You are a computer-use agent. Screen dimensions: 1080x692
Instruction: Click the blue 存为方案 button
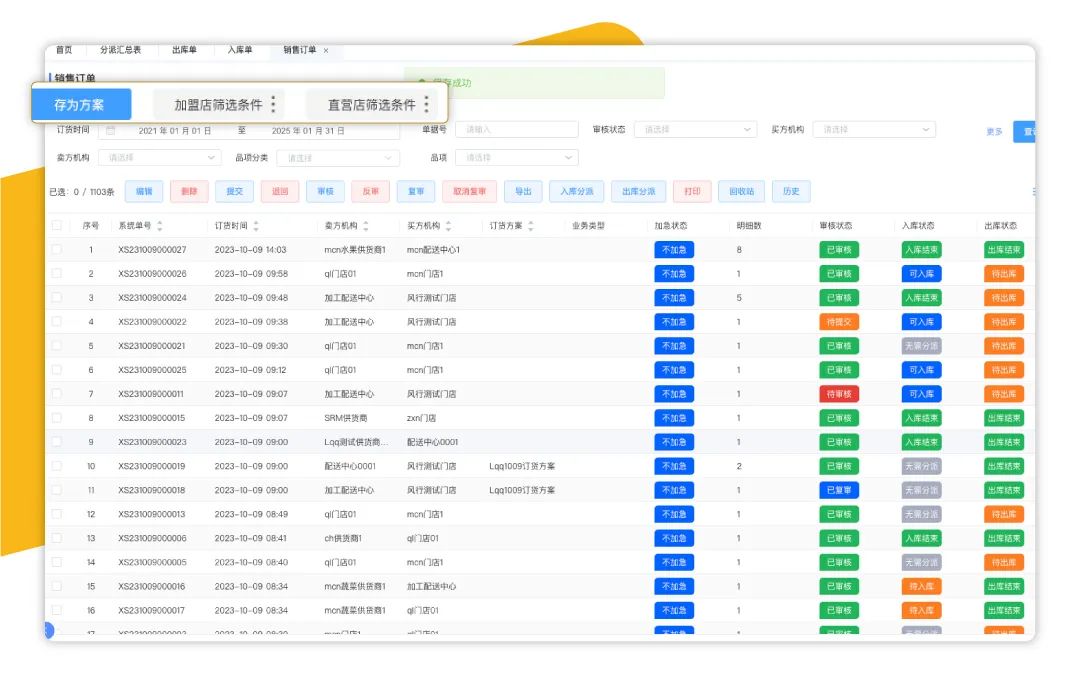[x=80, y=104]
